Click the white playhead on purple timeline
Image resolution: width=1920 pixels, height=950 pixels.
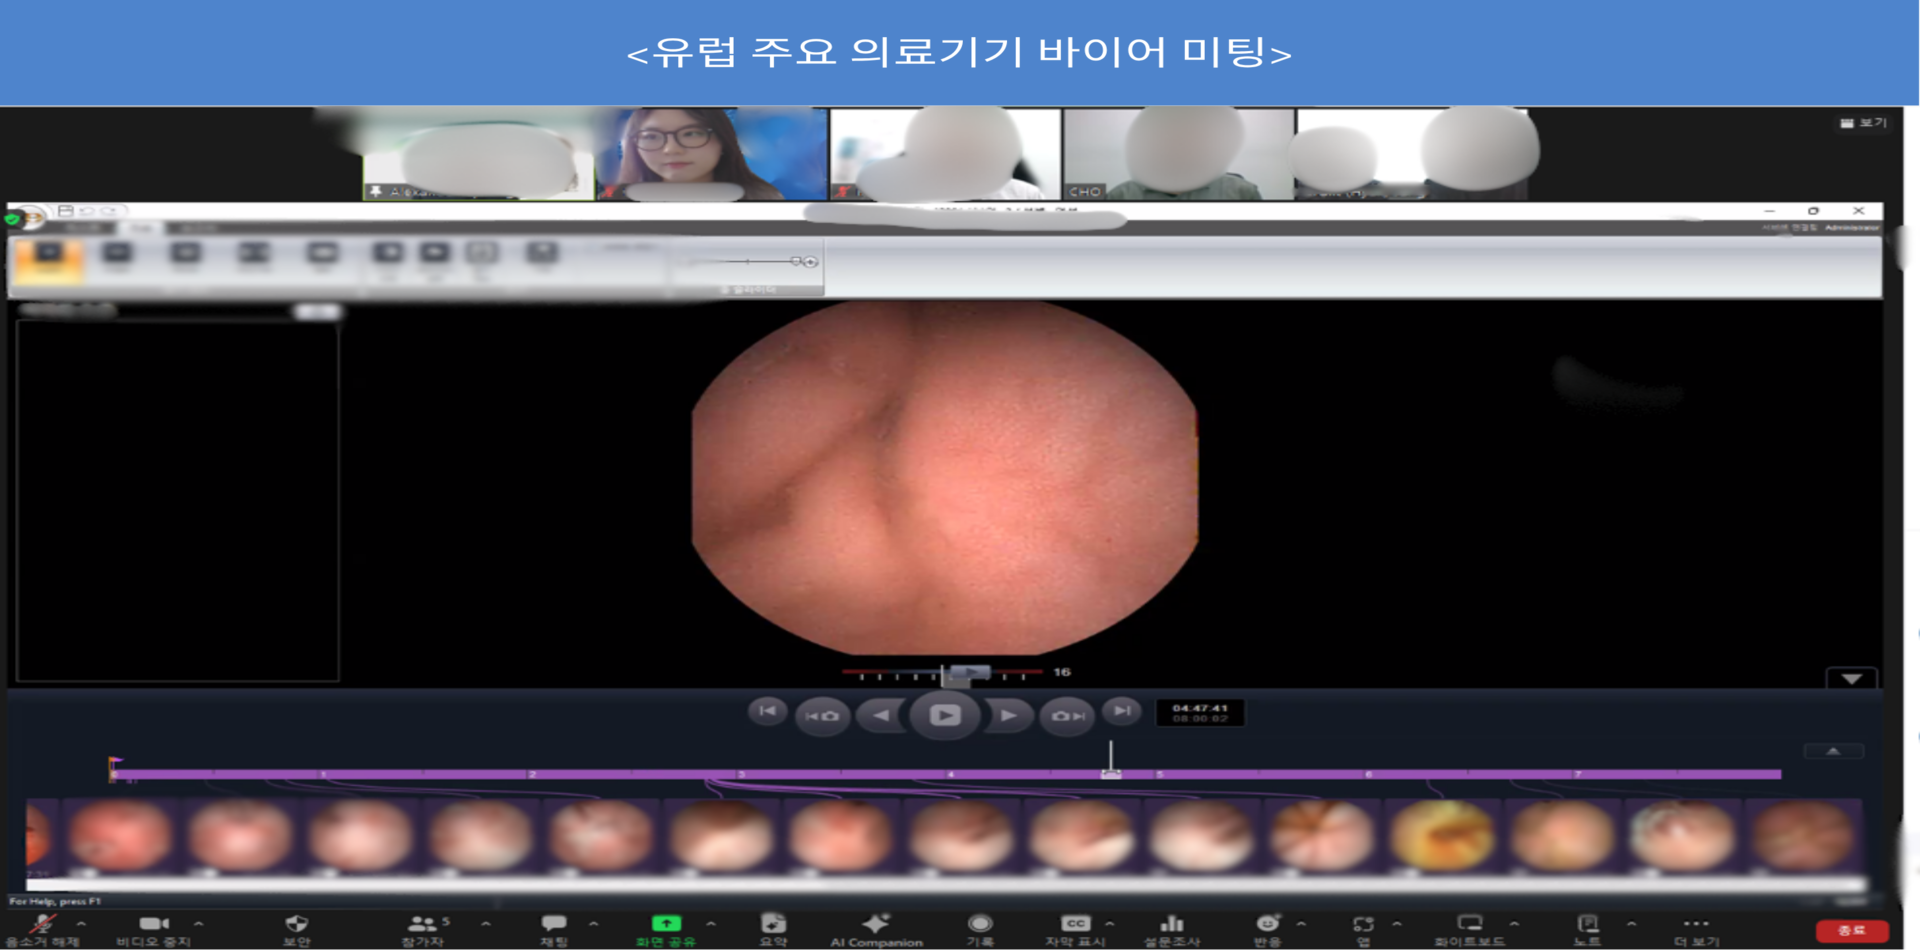click(x=1110, y=761)
